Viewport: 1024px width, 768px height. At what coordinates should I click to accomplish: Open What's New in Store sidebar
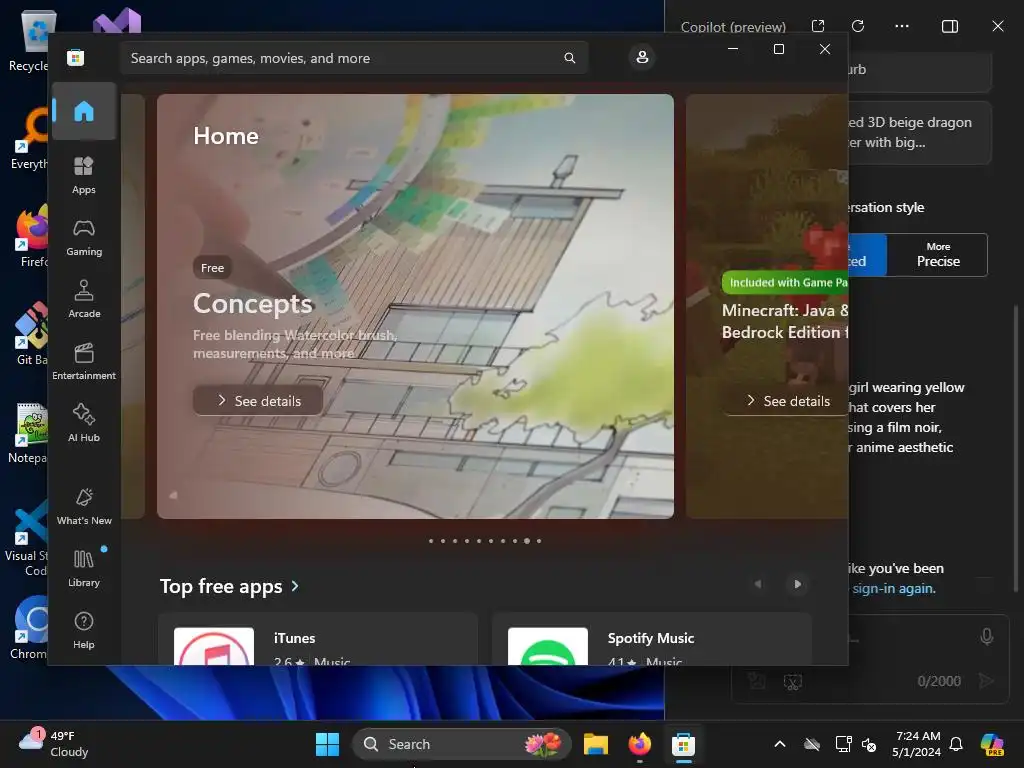pos(84,506)
